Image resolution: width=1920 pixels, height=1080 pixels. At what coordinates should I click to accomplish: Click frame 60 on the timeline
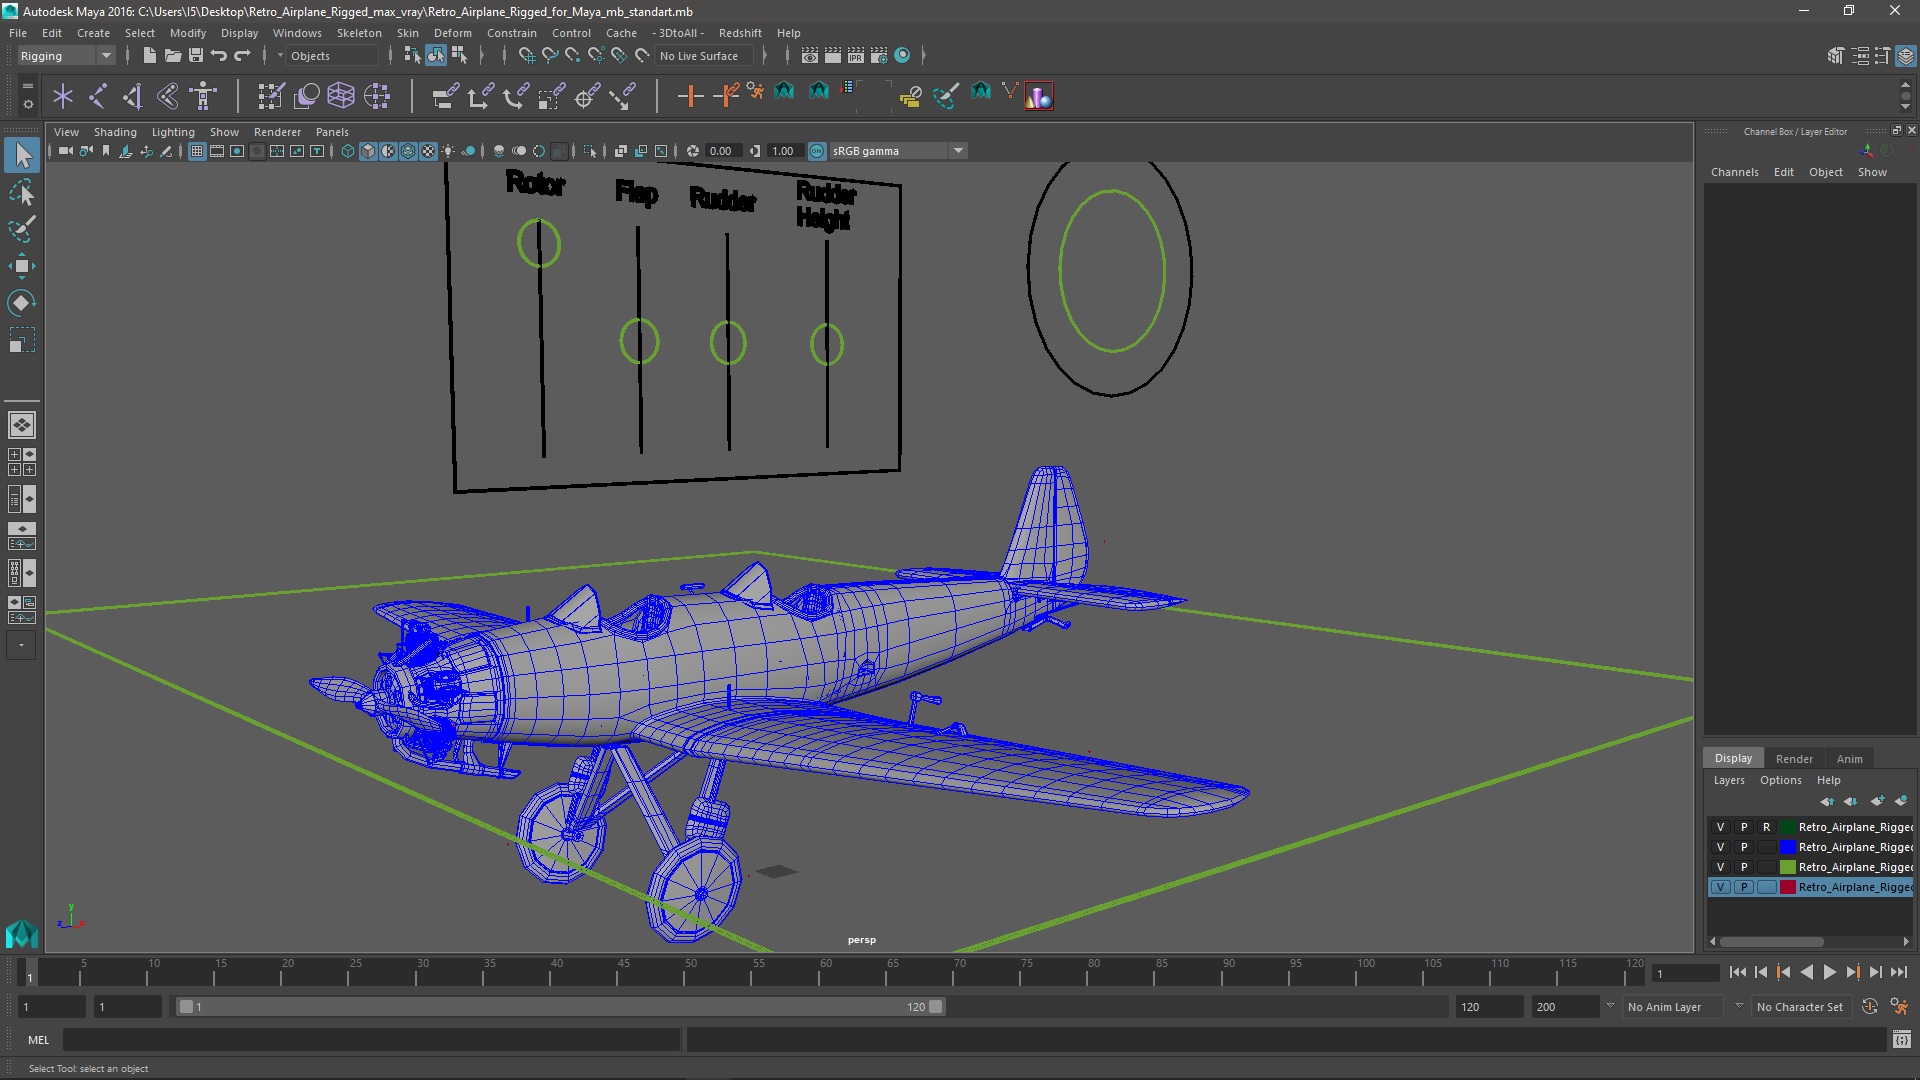pyautogui.click(x=825, y=972)
